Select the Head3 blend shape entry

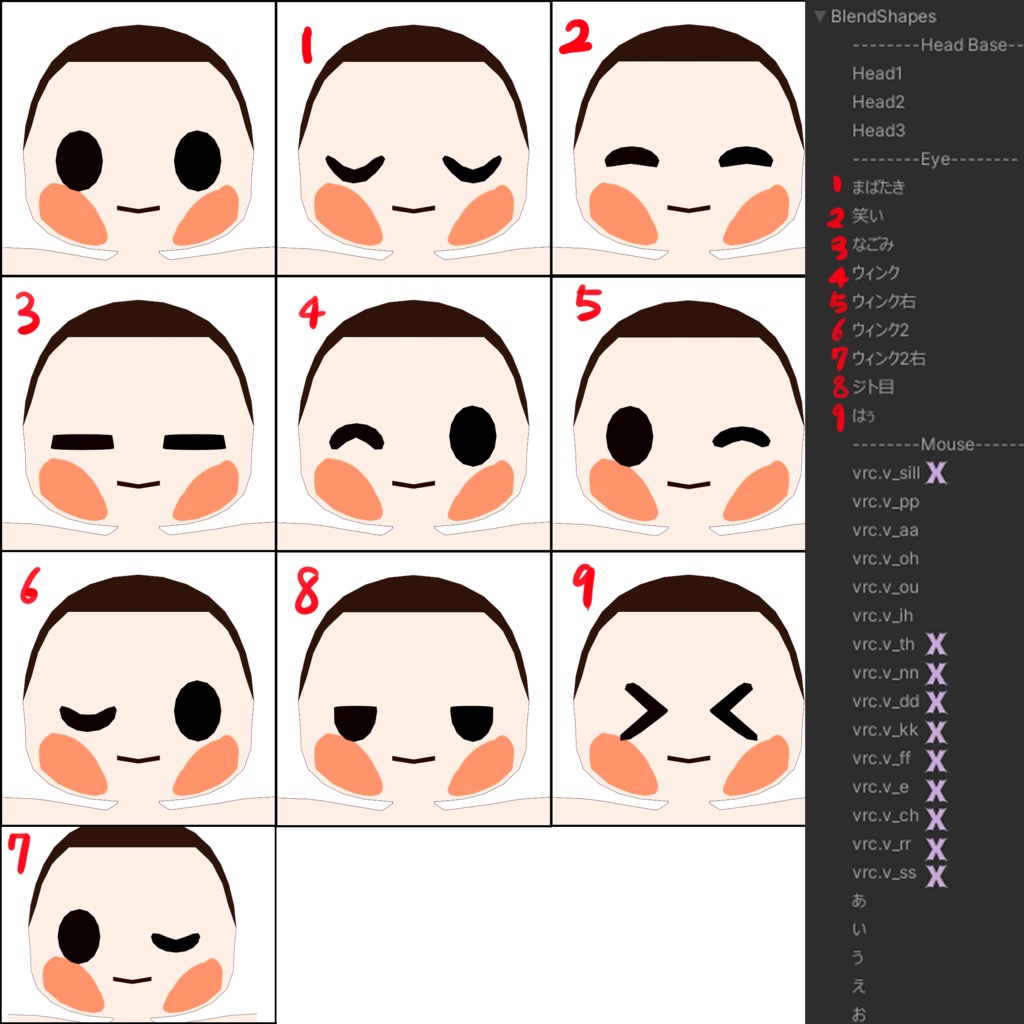click(878, 131)
